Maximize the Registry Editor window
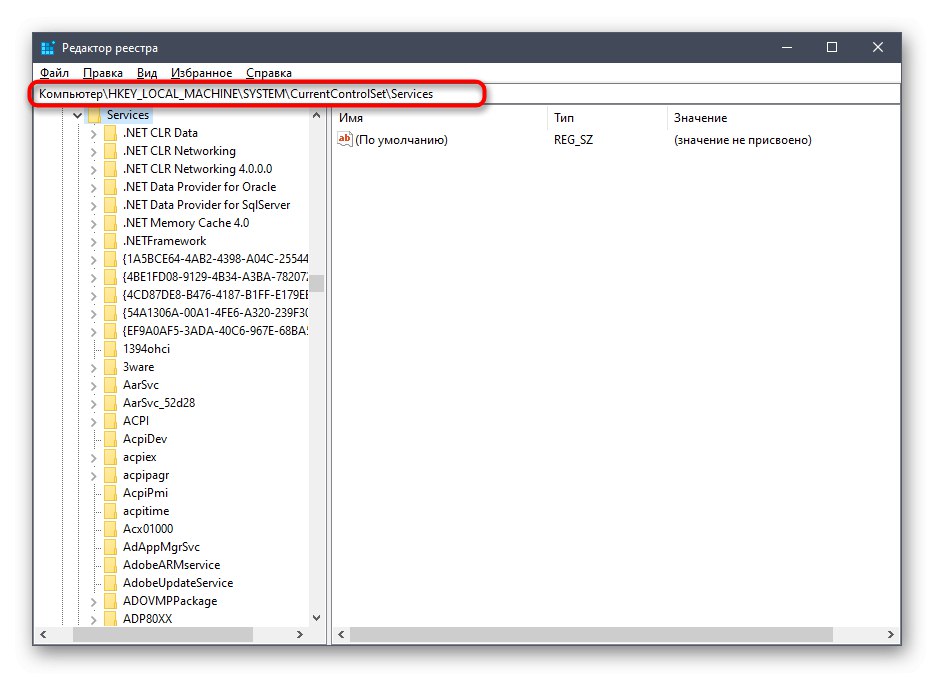The height and width of the screenshot is (678, 934). (832, 47)
